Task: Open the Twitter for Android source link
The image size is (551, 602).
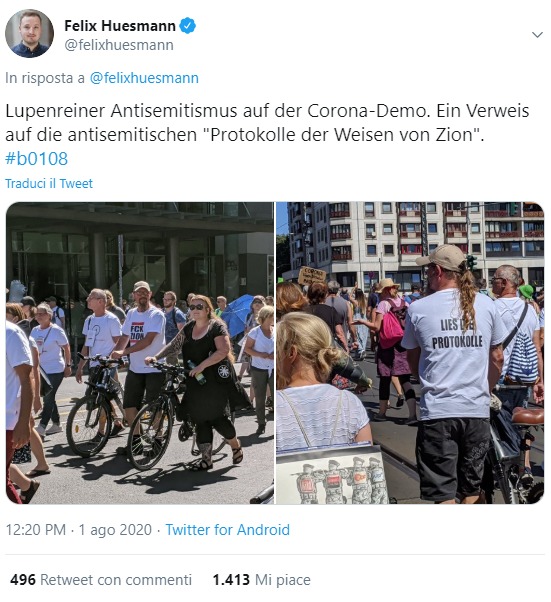Action: [x=227, y=530]
